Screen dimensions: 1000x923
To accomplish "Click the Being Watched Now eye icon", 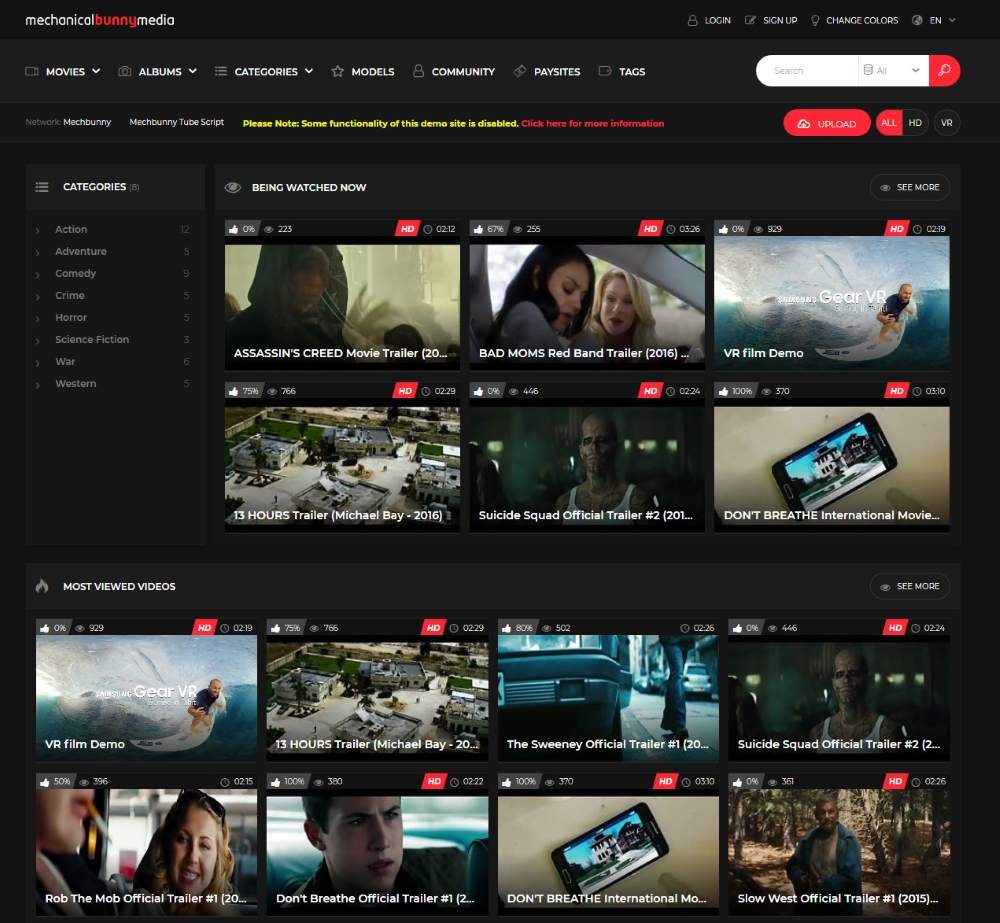I will [233, 188].
